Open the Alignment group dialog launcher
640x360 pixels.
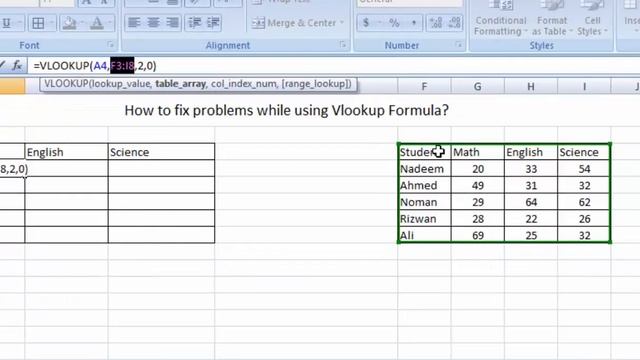coord(342,44)
